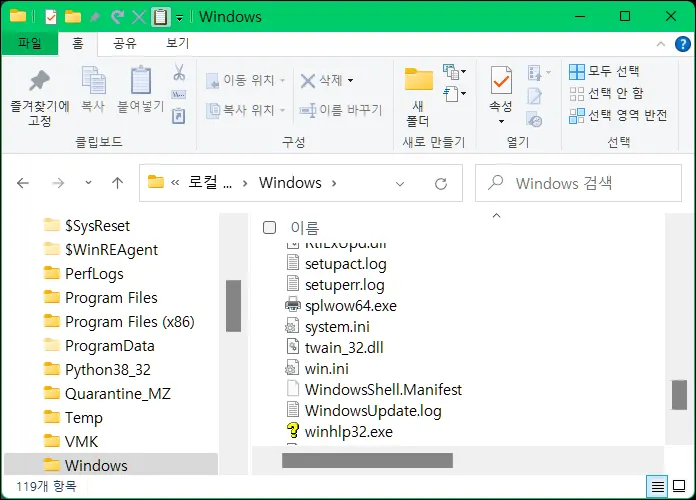Screen dimensions: 696x500
Task: Expand the address bar history dropdown
Action: click(x=400, y=183)
